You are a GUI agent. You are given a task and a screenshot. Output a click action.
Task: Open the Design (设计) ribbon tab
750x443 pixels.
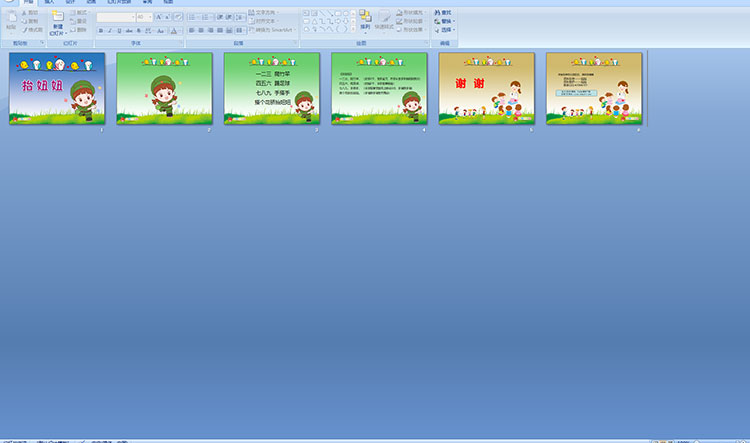pyautogui.click(x=70, y=3)
